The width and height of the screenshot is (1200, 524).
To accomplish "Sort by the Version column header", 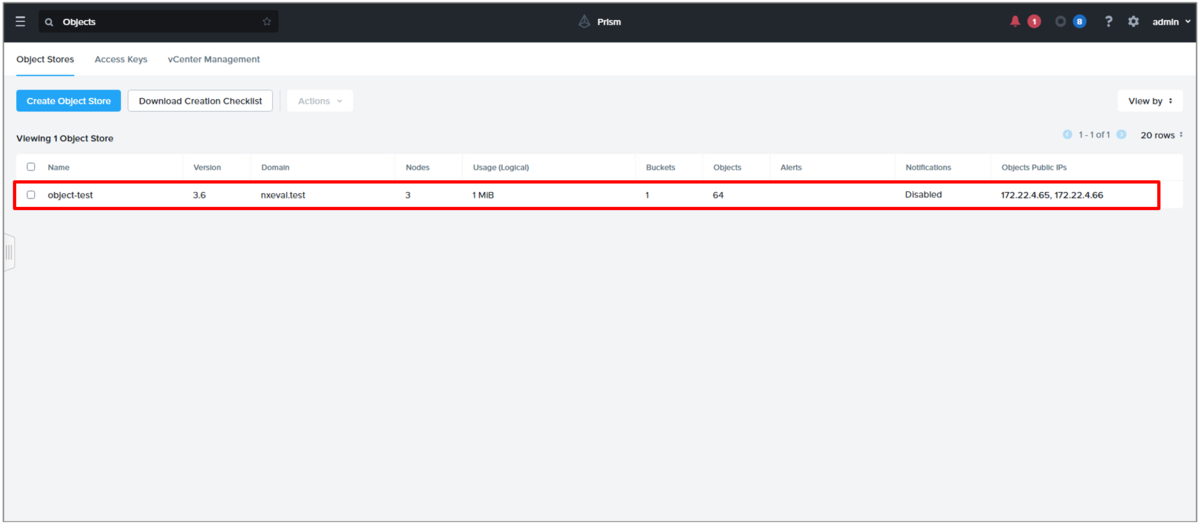I will 207,167.
